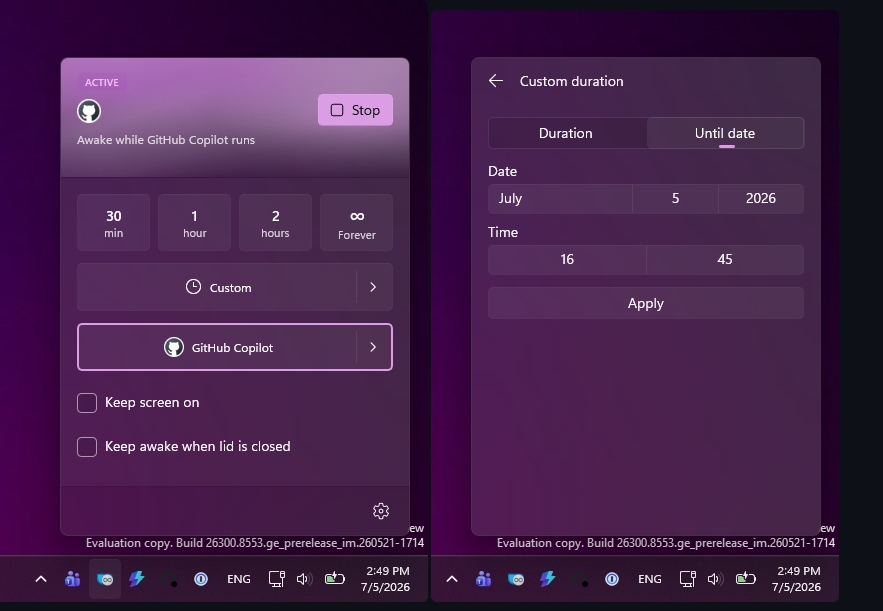Open the July month picker

[560, 199]
